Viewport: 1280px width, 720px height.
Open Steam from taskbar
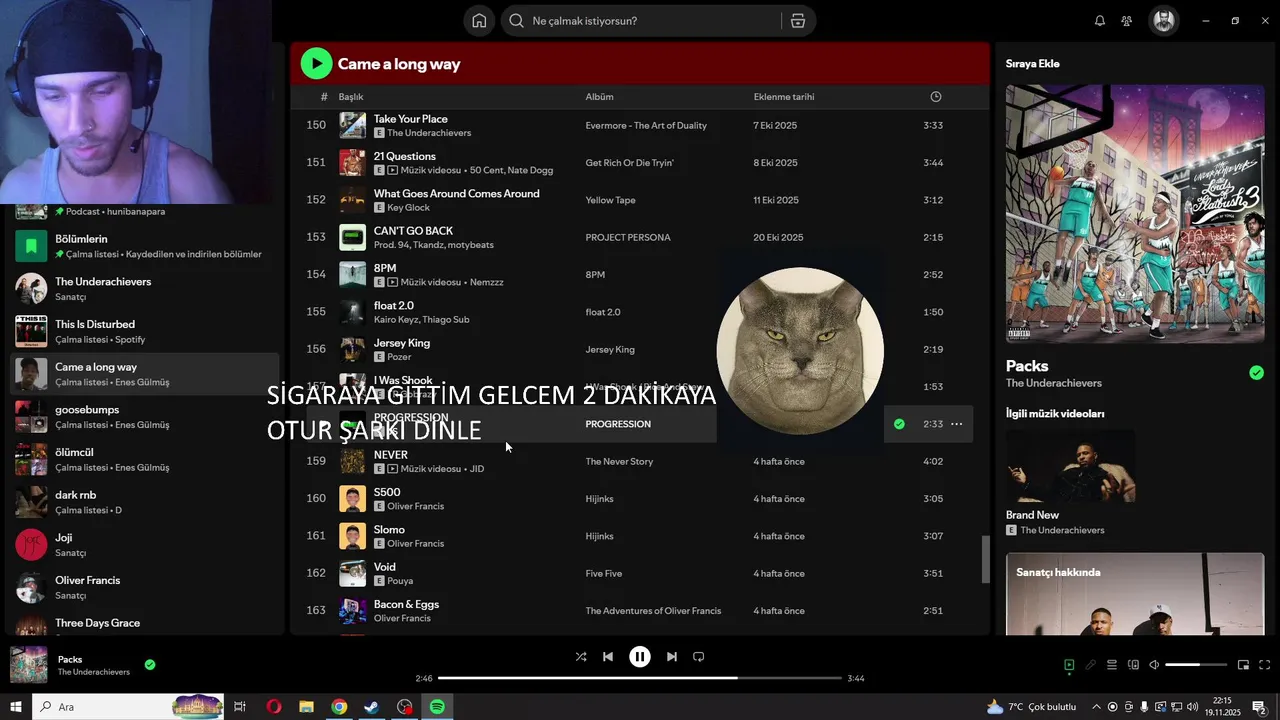point(371,707)
